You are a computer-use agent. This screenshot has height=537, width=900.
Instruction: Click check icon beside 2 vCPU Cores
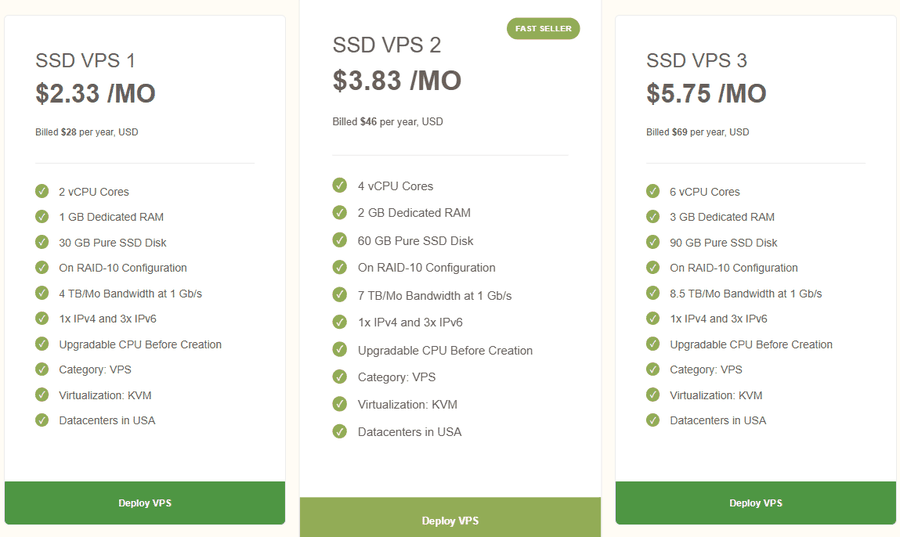(x=42, y=191)
